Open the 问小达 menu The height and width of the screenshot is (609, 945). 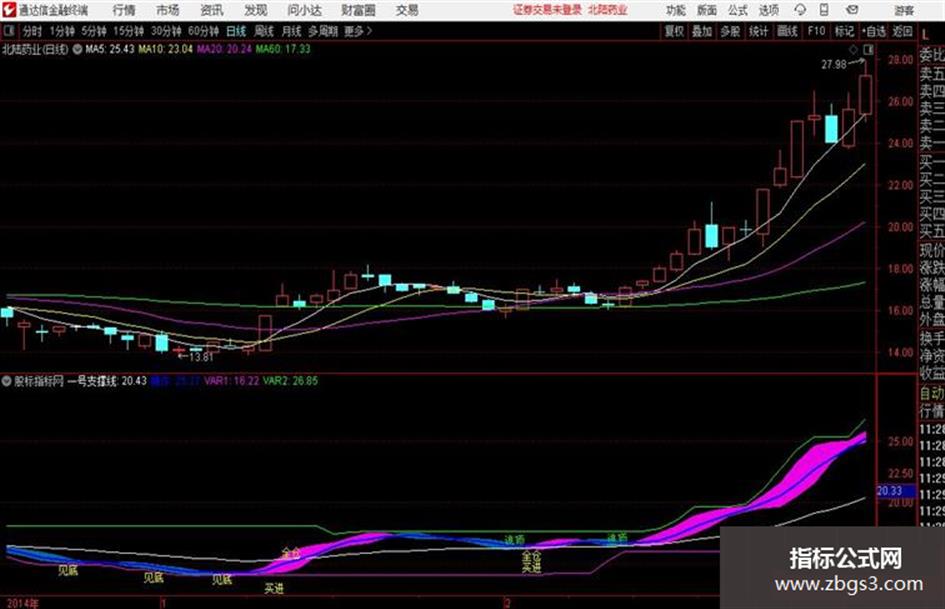304,10
